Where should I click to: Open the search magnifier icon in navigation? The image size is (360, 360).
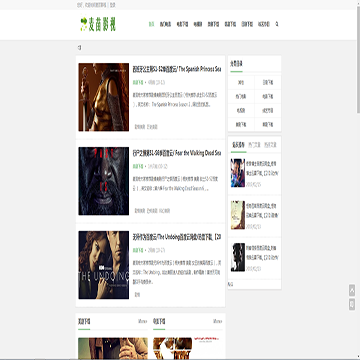[277, 24]
